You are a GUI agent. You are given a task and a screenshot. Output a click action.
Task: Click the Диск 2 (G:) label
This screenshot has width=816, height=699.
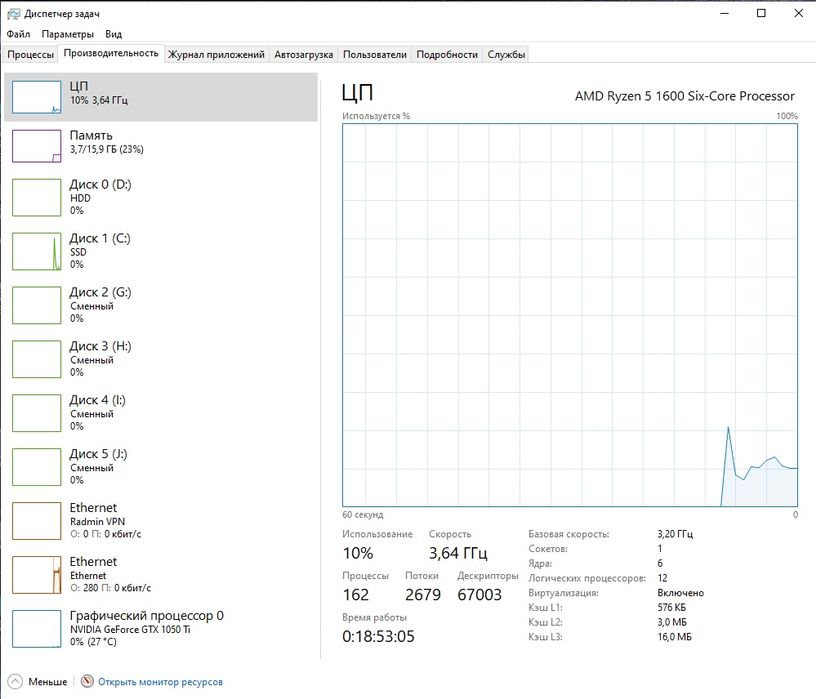click(x=100, y=292)
